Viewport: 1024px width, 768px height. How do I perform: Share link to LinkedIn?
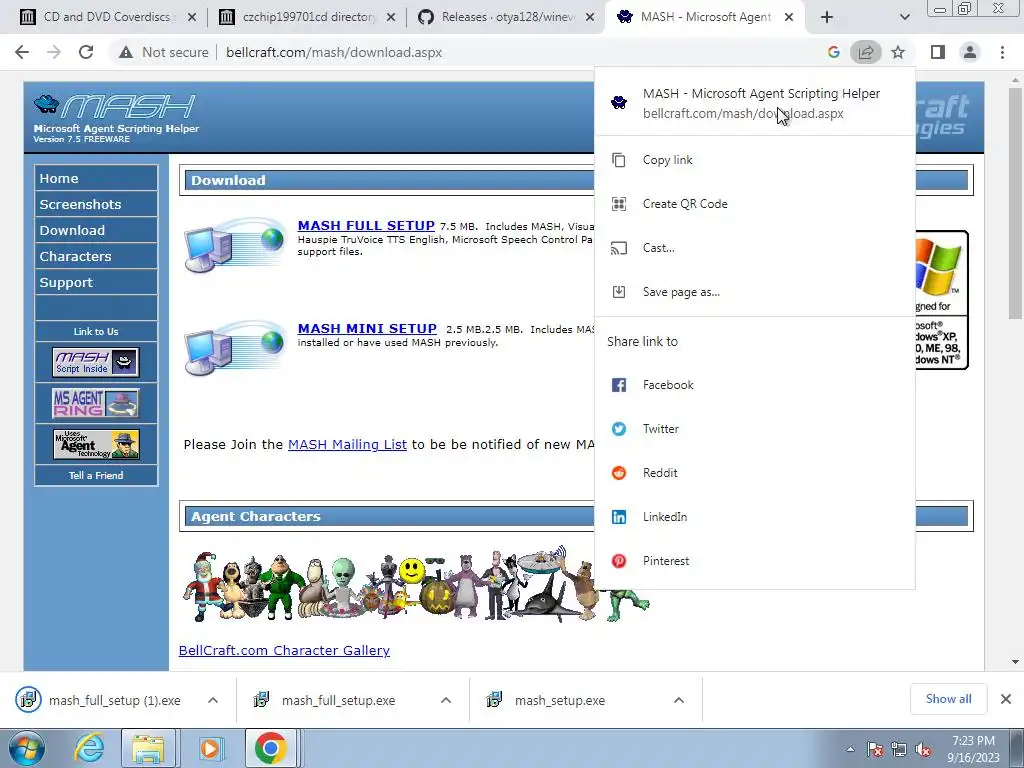pos(755,517)
